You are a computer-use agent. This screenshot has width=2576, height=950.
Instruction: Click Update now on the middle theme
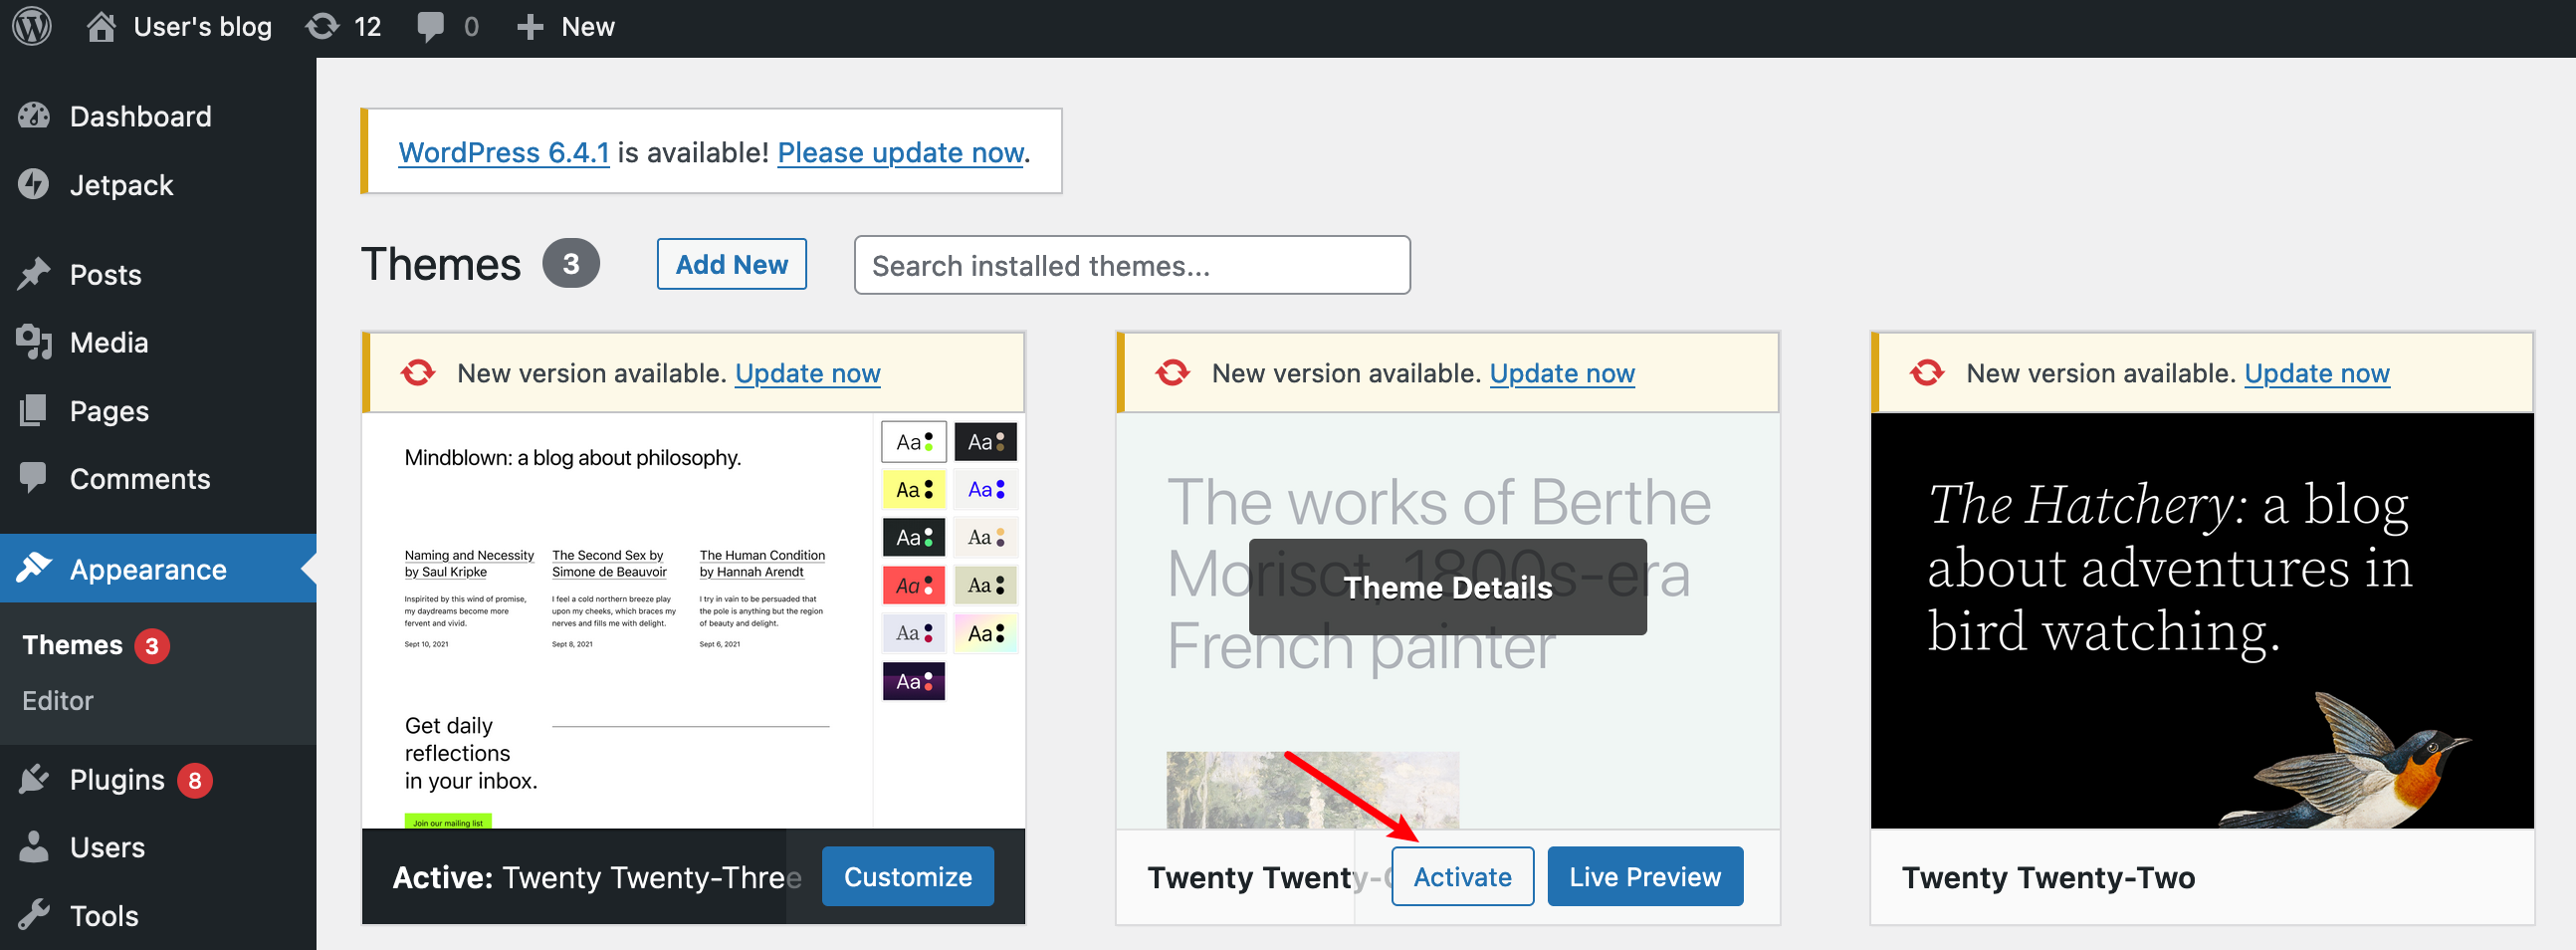(1562, 373)
